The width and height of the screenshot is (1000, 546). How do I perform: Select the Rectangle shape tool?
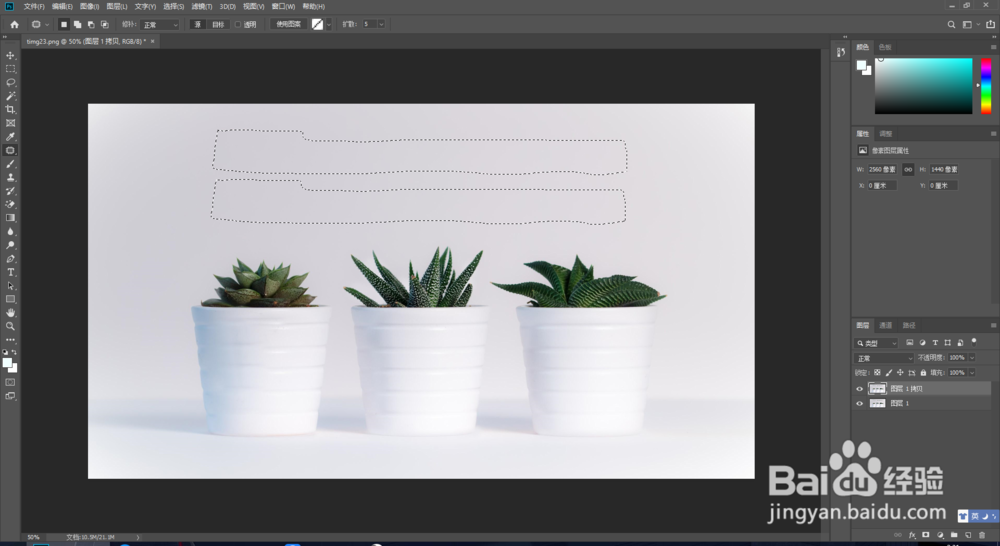point(10,299)
